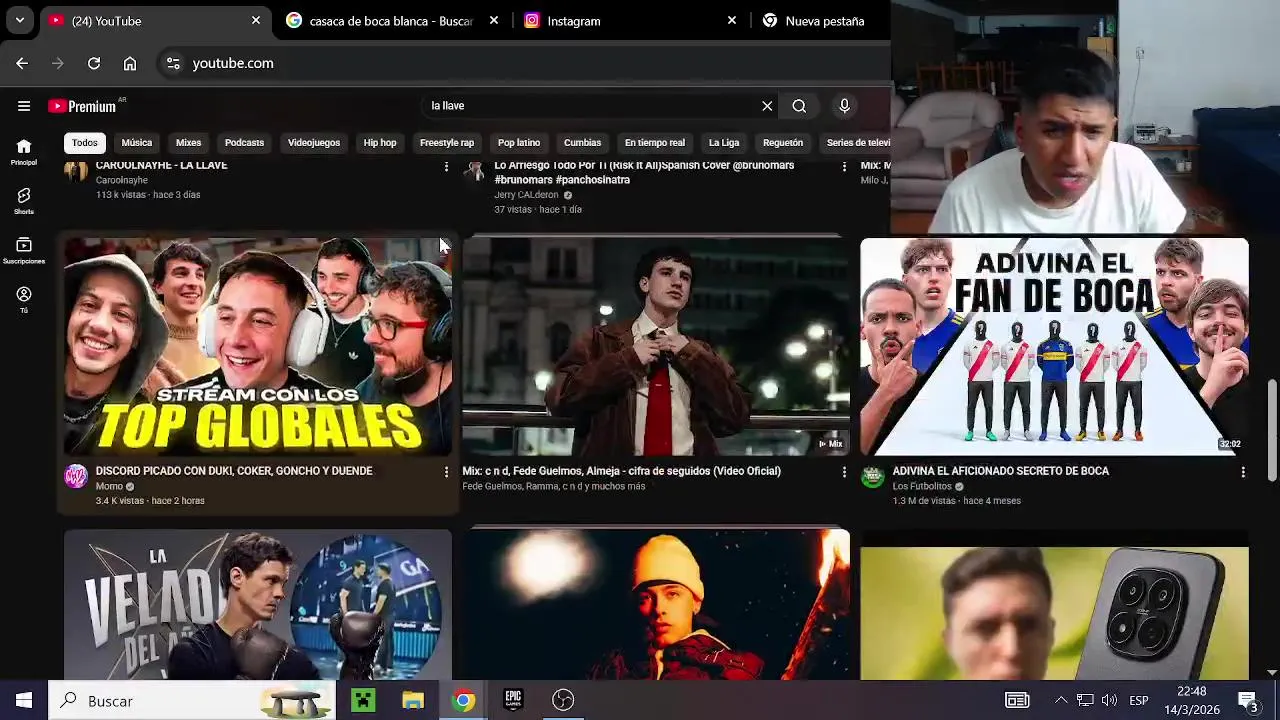Start voice search with microphone icon
This screenshot has width=1280, height=720.
pyautogui.click(x=844, y=106)
